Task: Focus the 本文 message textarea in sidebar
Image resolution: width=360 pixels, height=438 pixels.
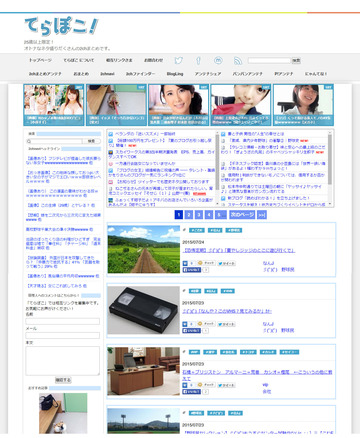Action: [x=63, y=361]
